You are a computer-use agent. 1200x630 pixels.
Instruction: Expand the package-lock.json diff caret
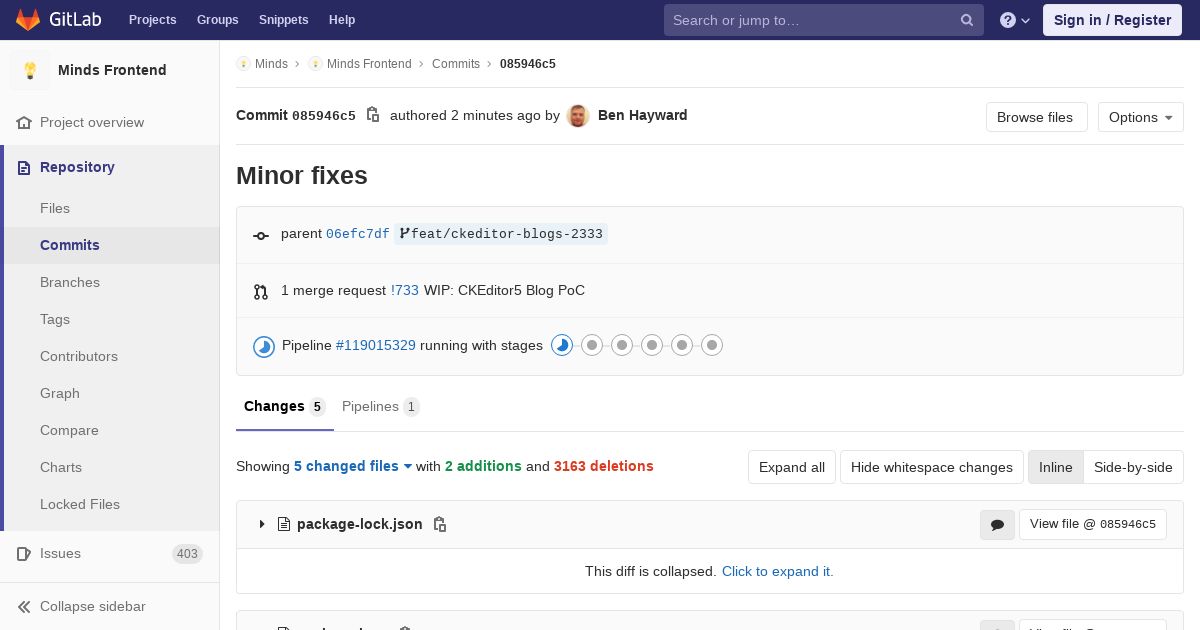[x=262, y=524]
